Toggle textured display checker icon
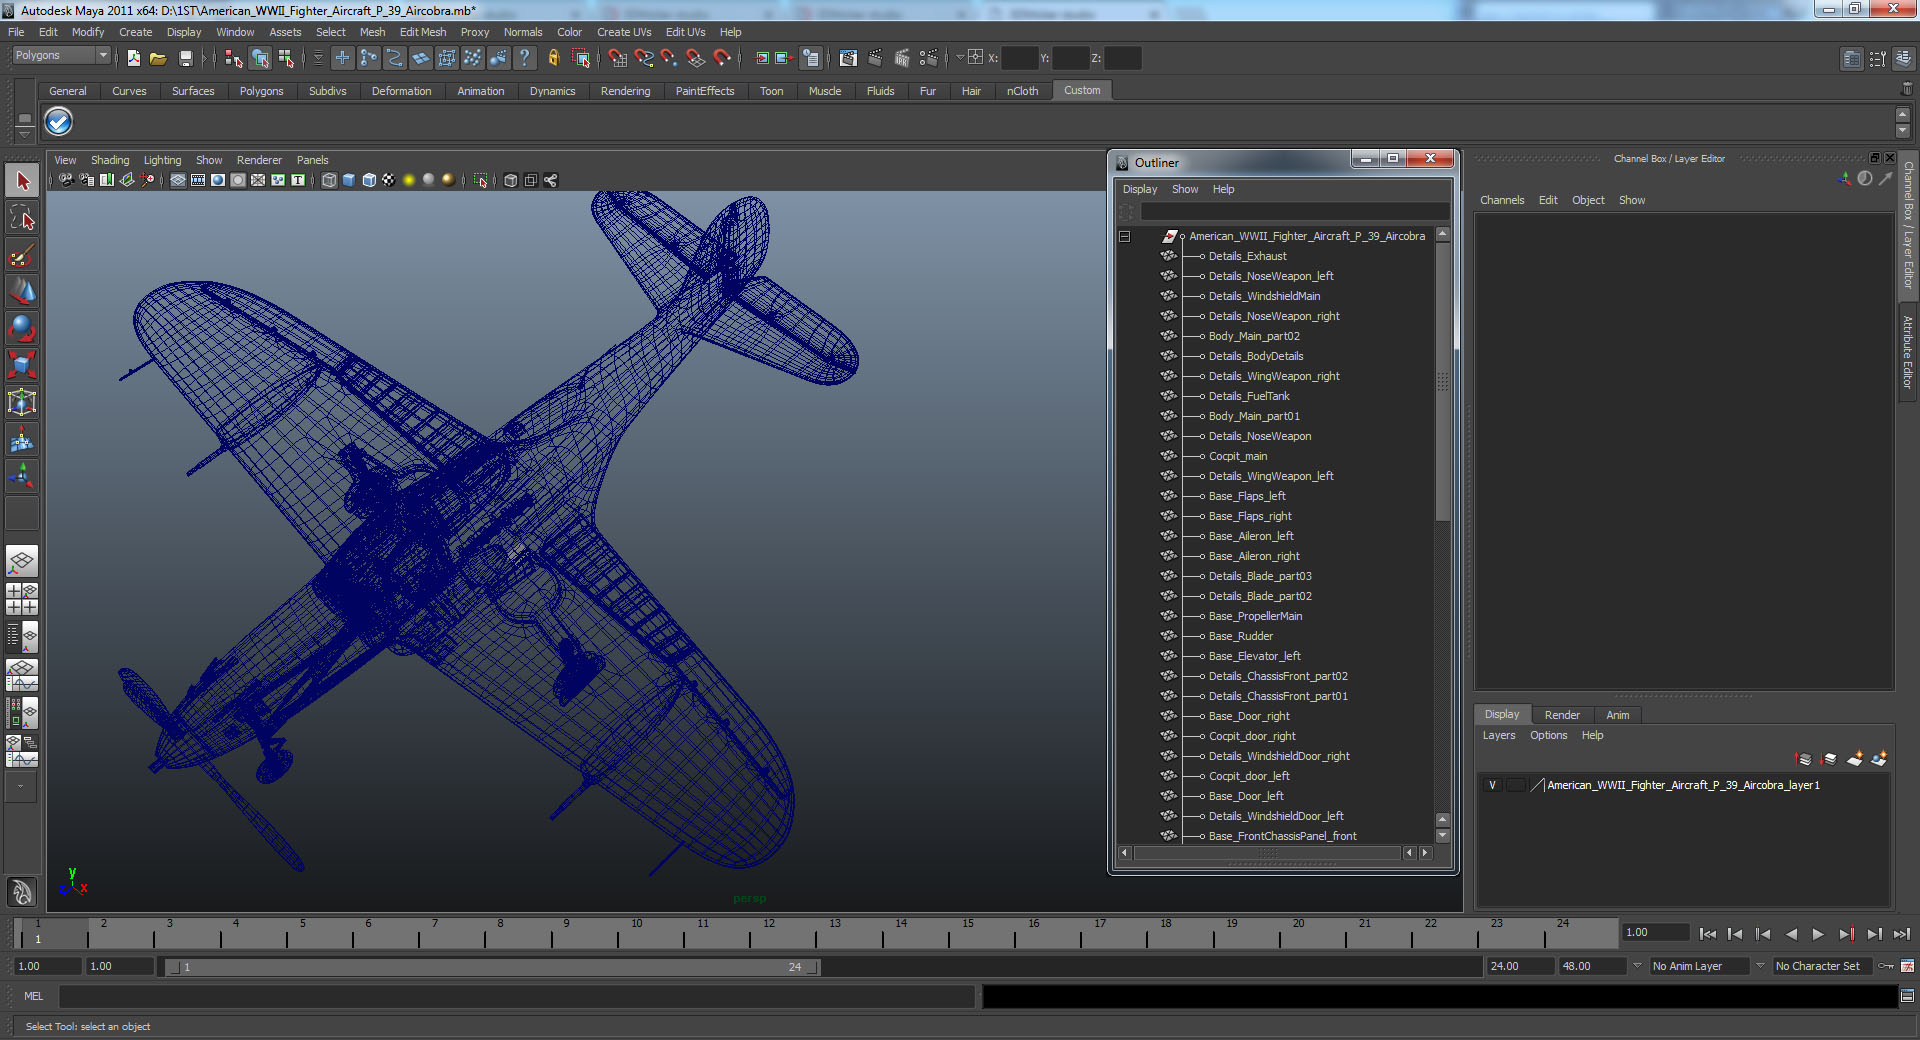1920x1040 pixels. tap(389, 180)
